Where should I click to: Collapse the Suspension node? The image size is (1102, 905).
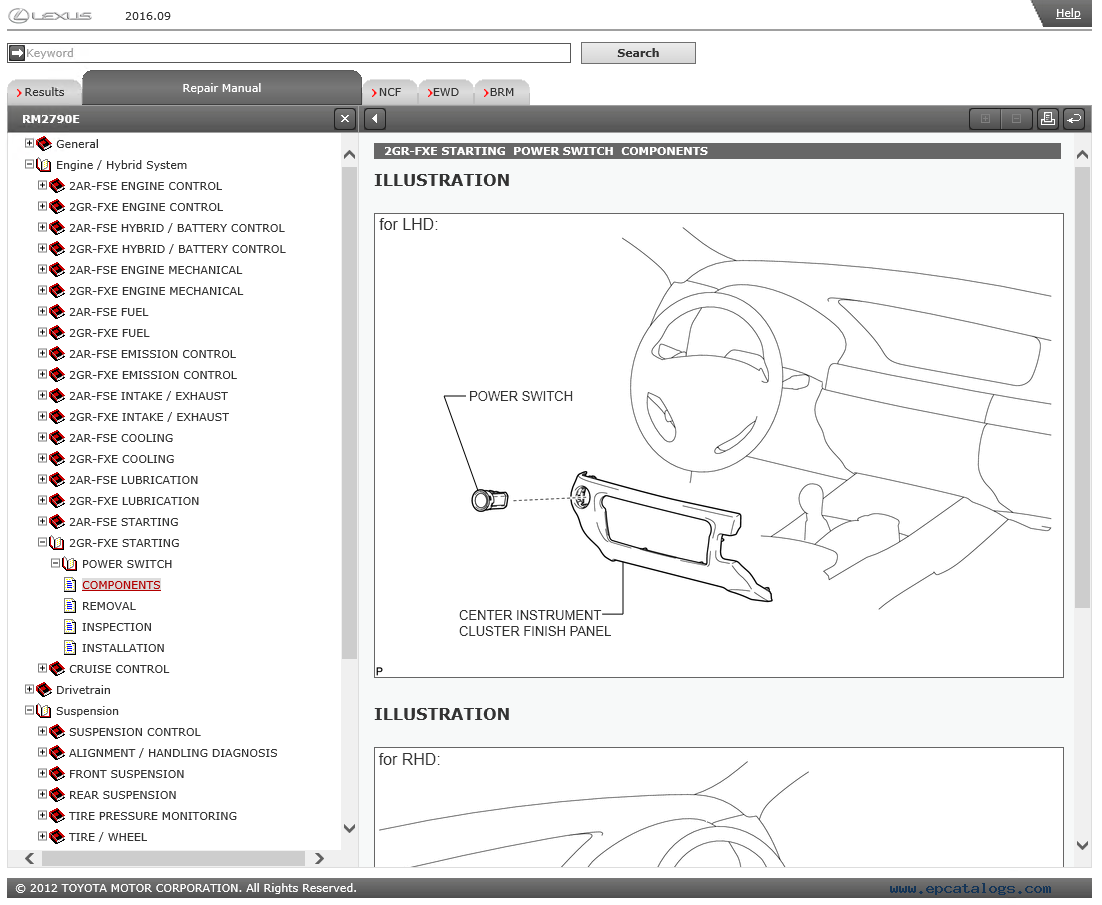pos(29,710)
